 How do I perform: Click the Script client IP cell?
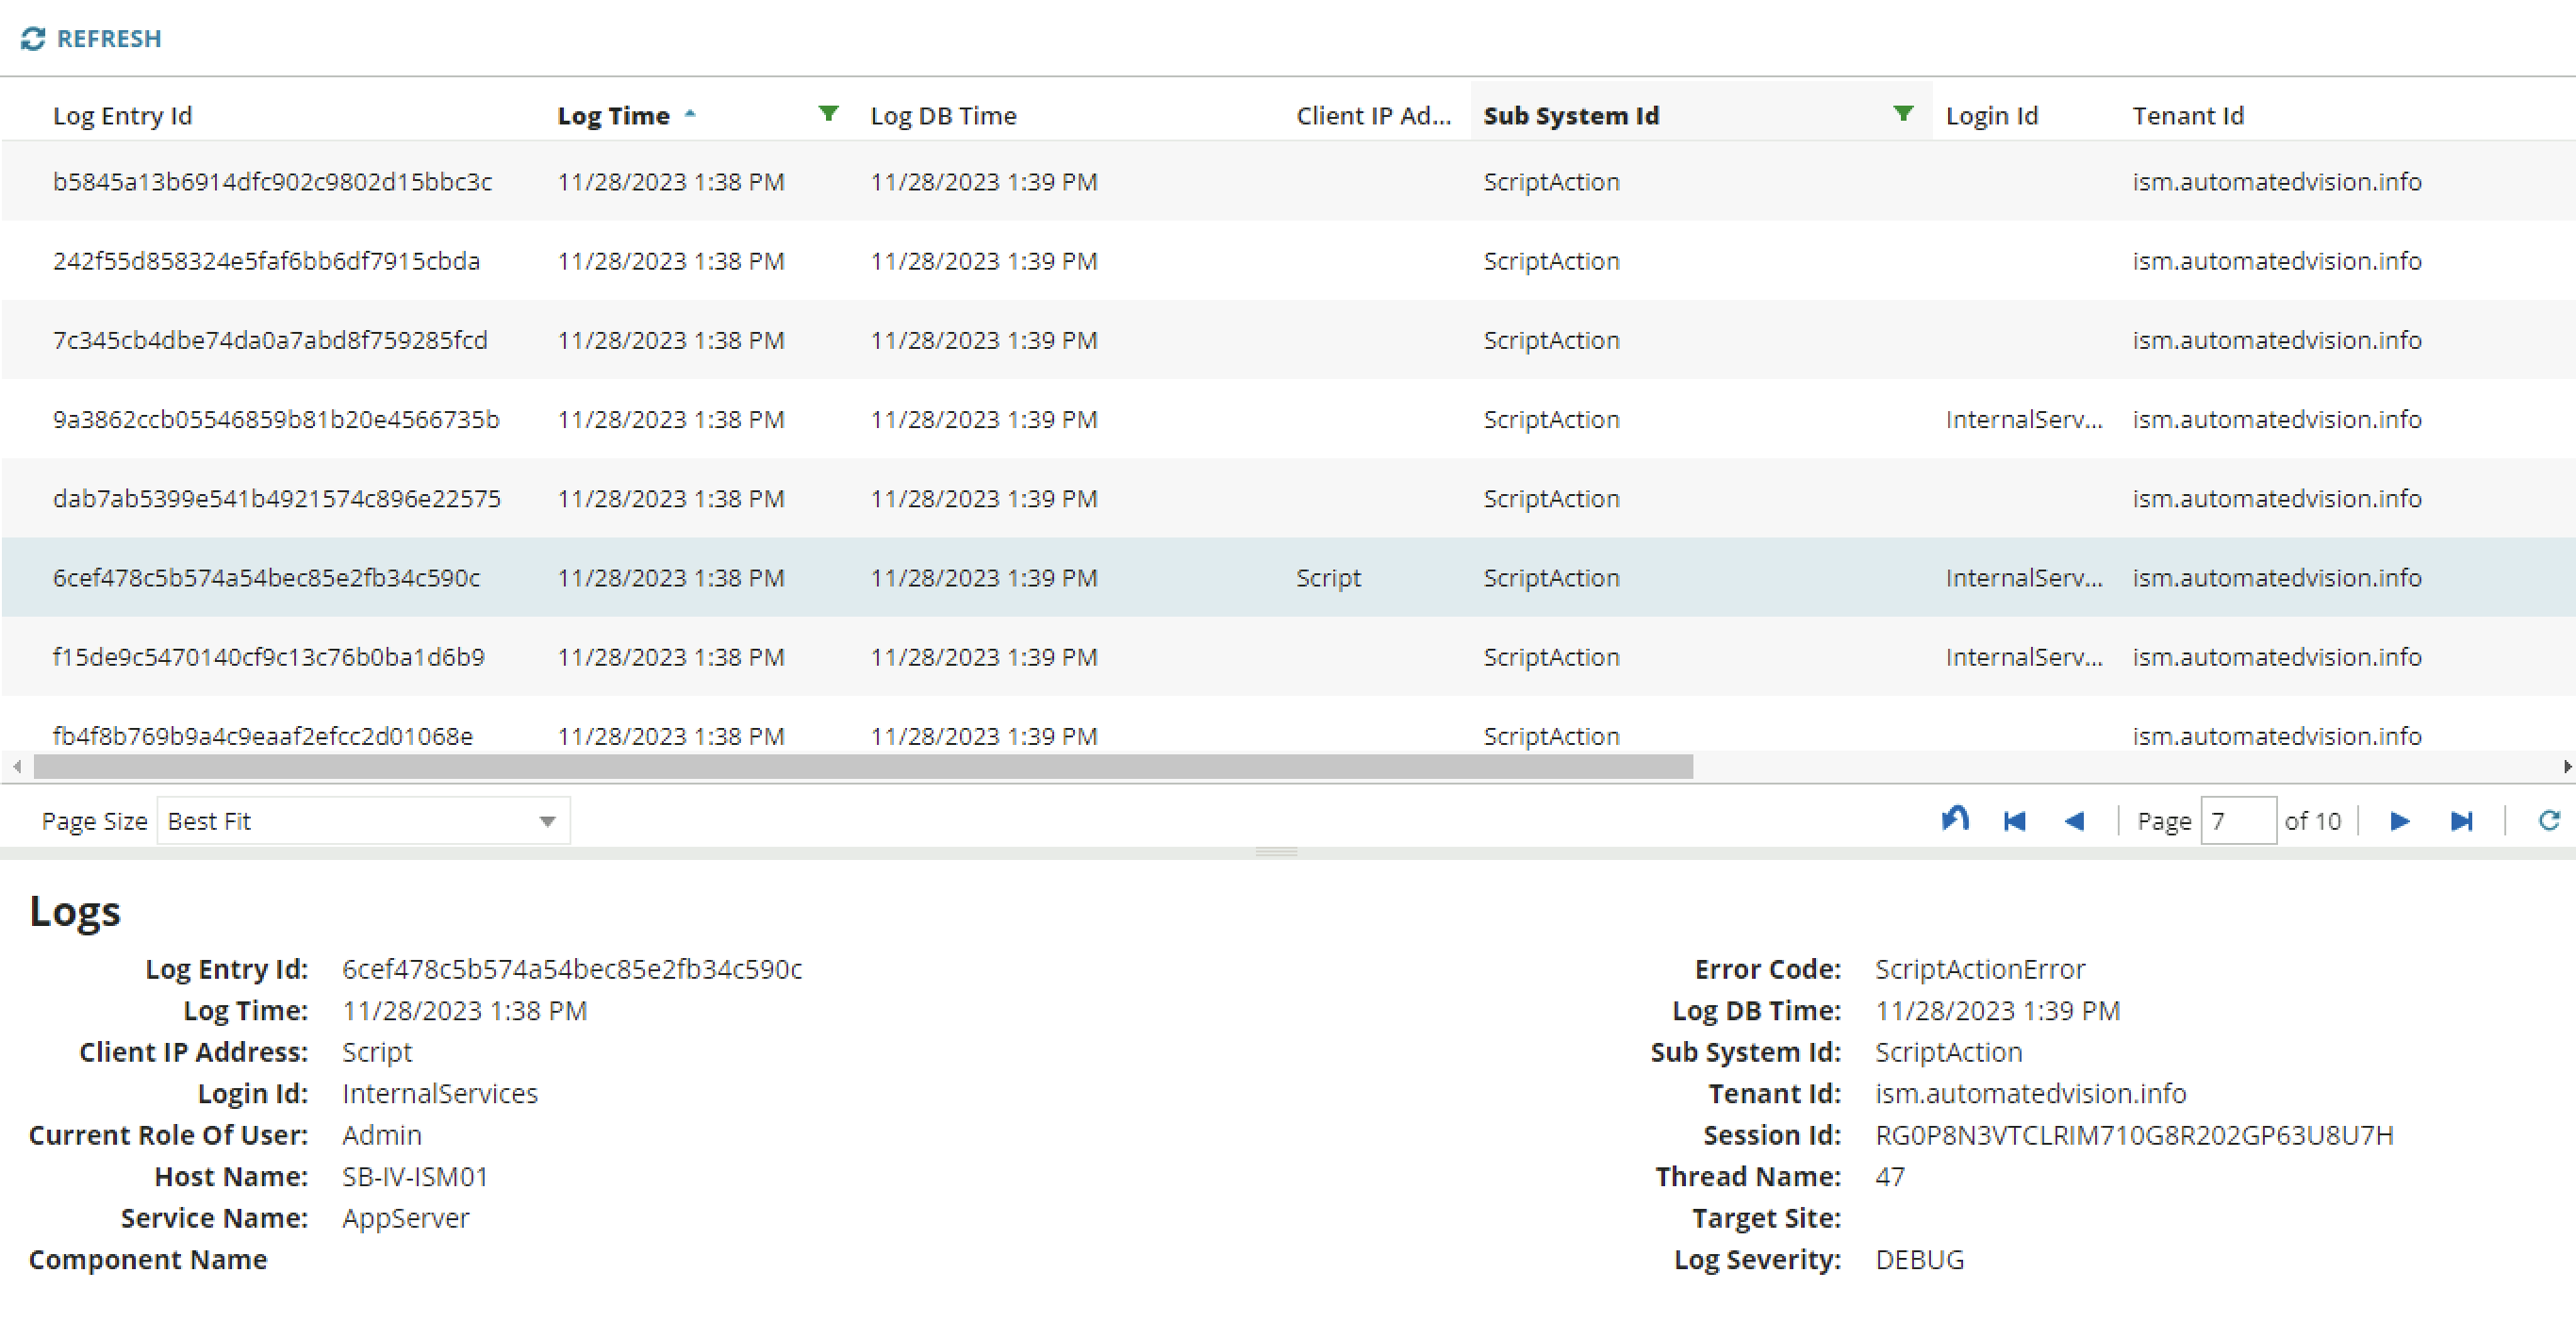1328,577
